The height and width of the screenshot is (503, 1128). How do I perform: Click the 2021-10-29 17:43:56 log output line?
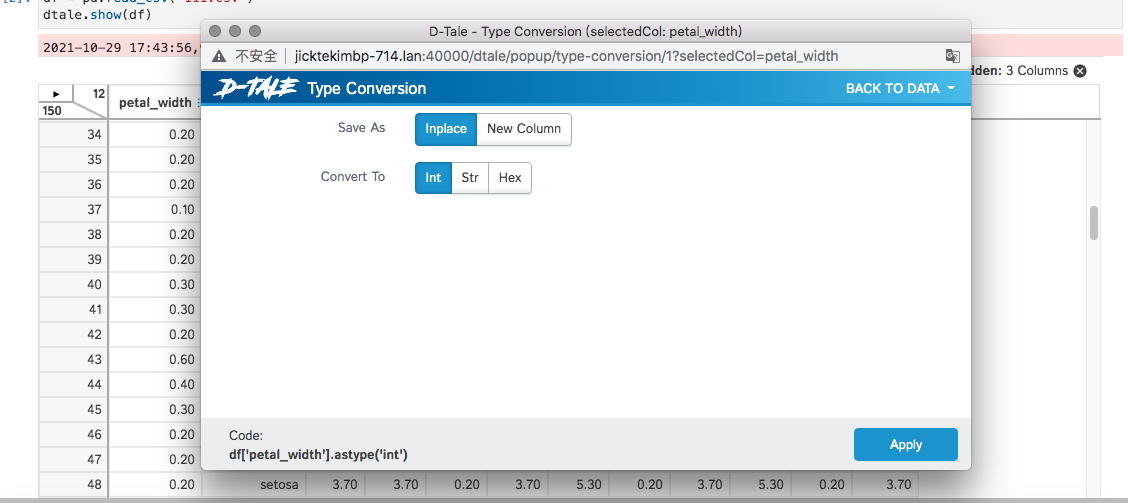[x=121, y=47]
